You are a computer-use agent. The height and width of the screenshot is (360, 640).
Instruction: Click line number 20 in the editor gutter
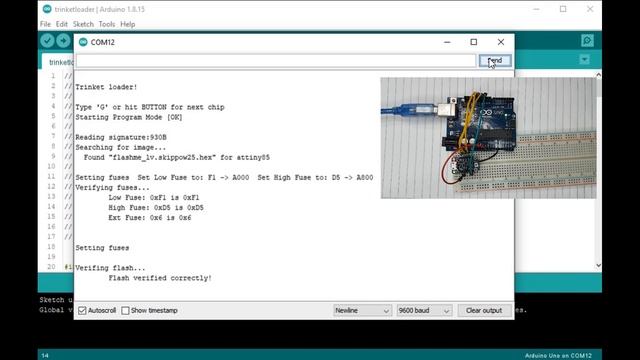tap(51, 267)
